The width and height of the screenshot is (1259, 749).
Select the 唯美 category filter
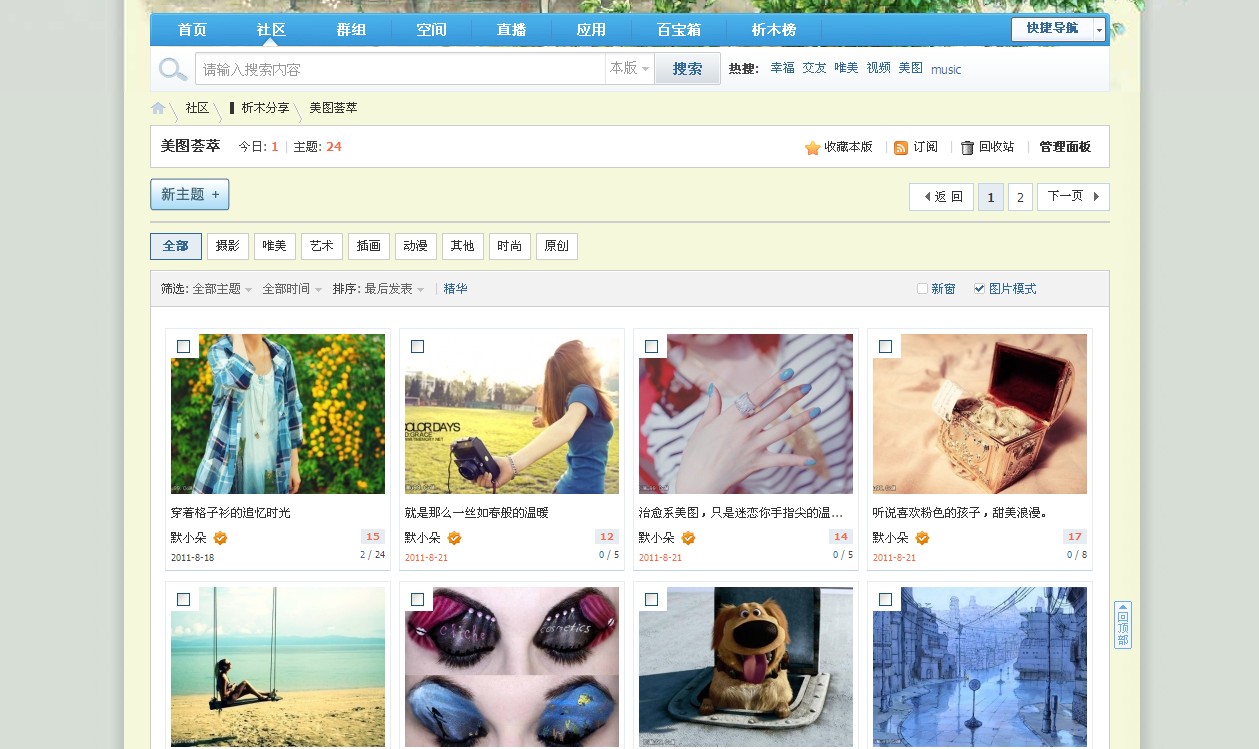[275, 246]
